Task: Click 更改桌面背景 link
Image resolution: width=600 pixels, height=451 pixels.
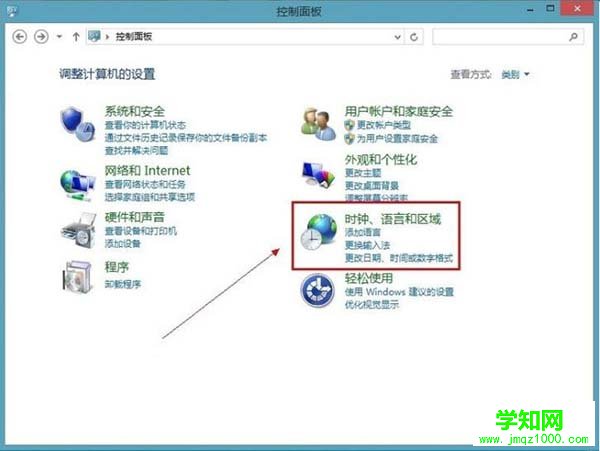Action: click(x=372, y=186)
